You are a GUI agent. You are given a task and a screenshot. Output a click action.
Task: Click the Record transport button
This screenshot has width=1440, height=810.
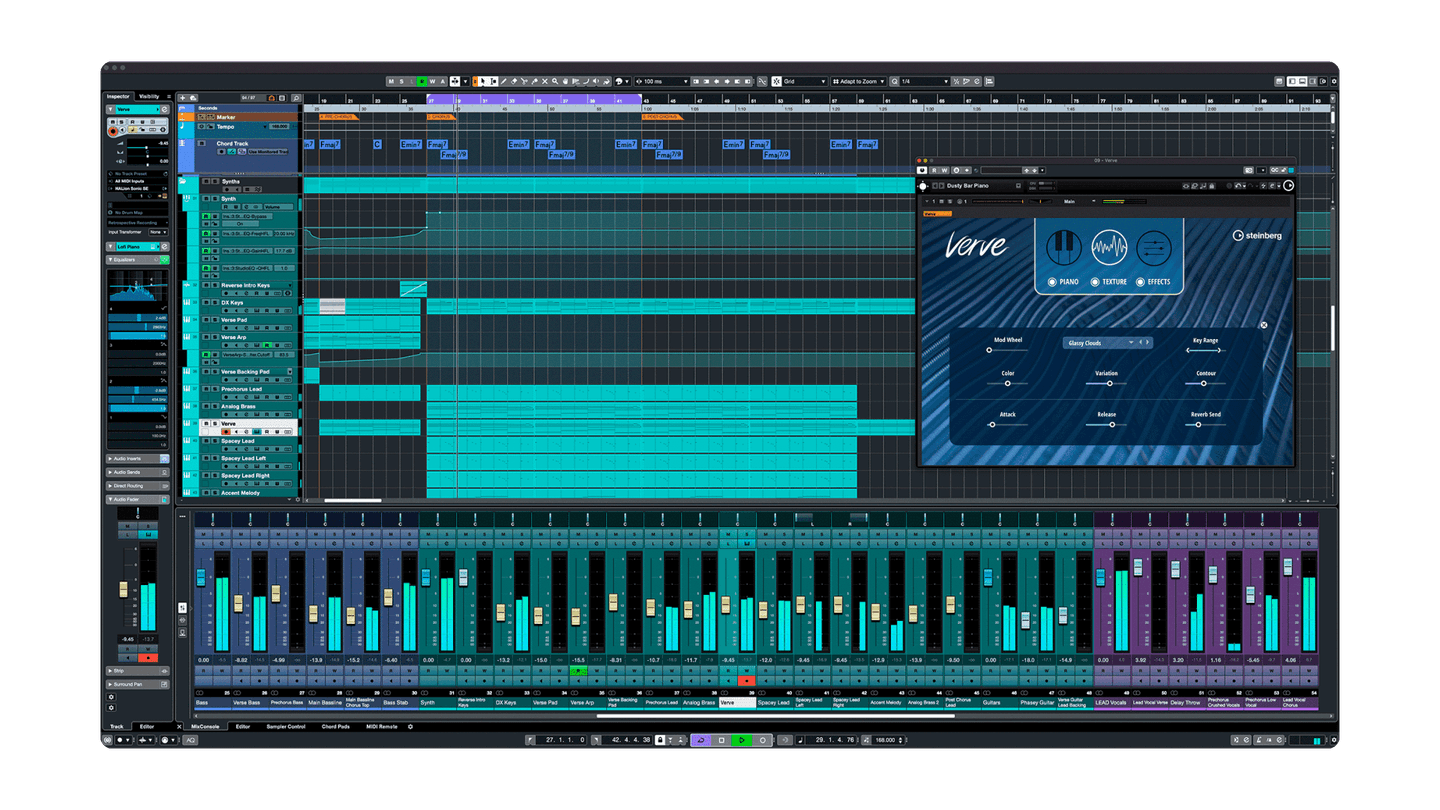tap(762, 740)
